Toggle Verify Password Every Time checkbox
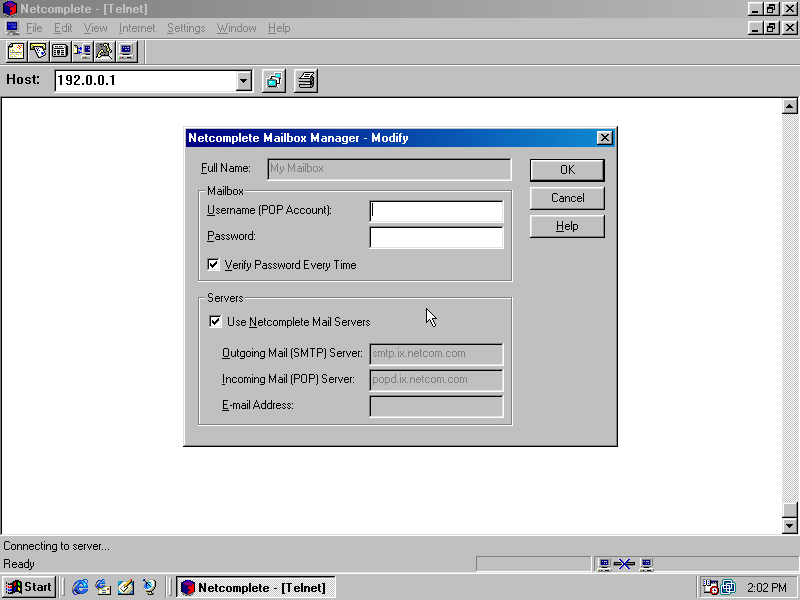800x600 pixels. (x=213, y=265)
